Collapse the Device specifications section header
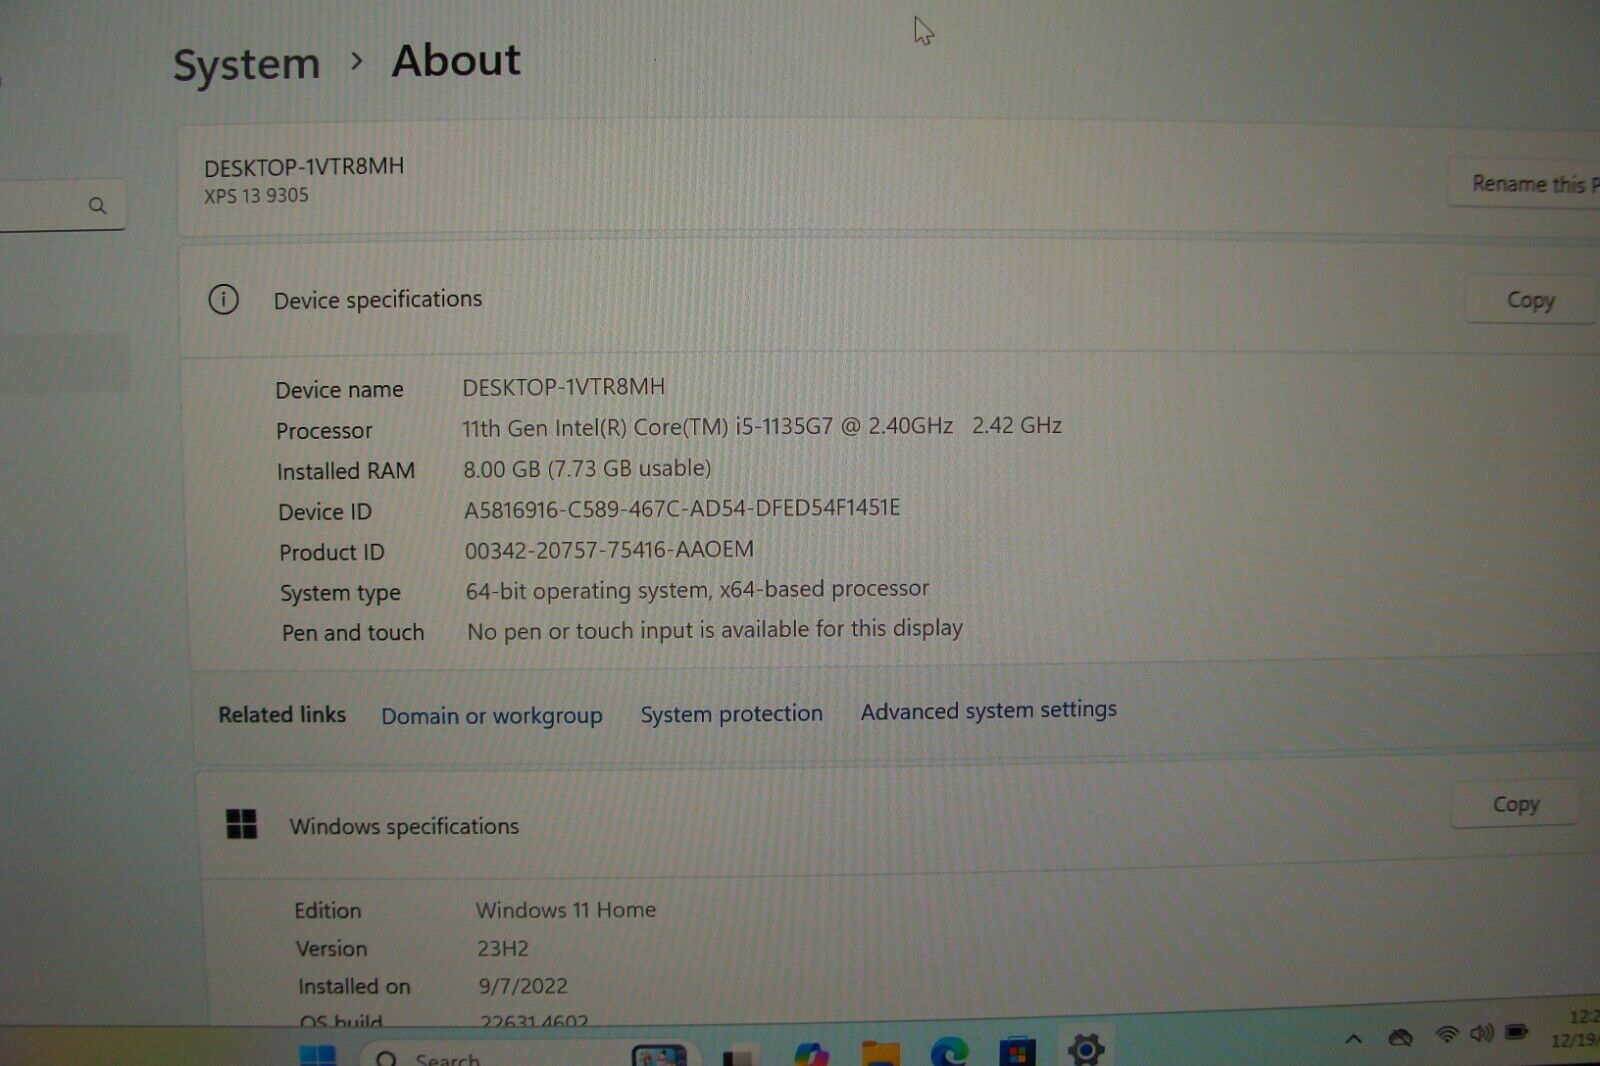1600x1066 pixels. (890, 299)
